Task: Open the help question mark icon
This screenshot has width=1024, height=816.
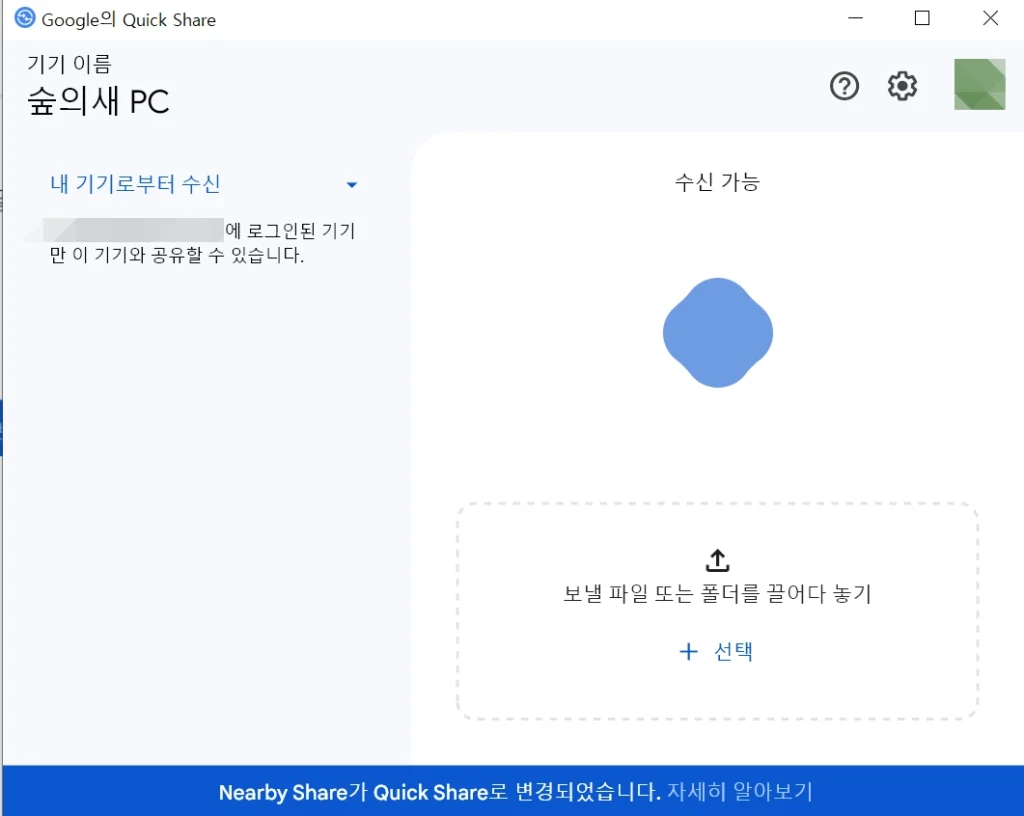Action: click(844, 86)
